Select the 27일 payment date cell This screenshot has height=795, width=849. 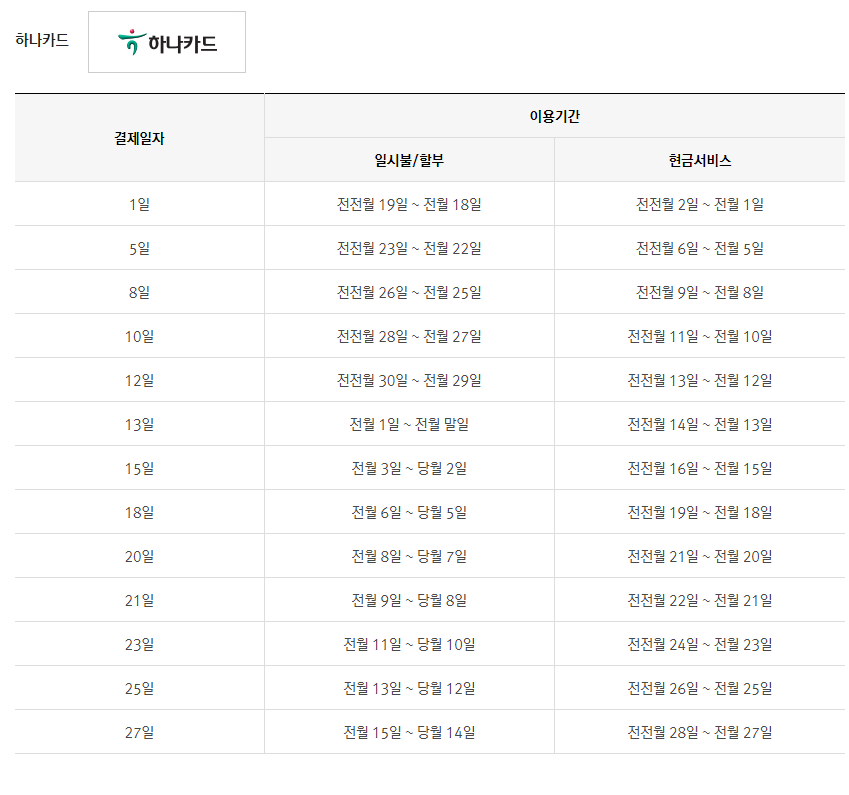(x=139, y=732)
